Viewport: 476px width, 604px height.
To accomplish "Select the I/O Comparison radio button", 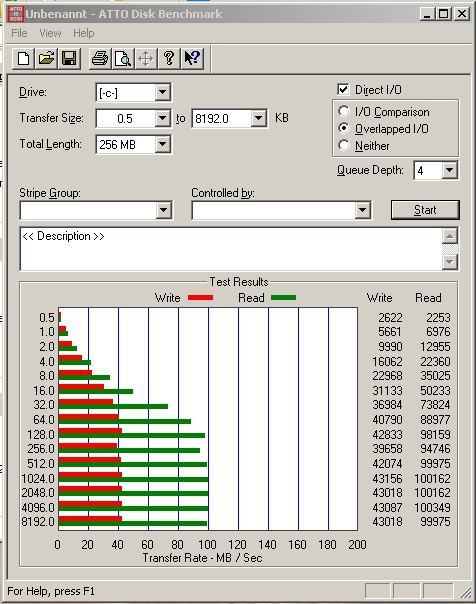I will coord(344,111).
